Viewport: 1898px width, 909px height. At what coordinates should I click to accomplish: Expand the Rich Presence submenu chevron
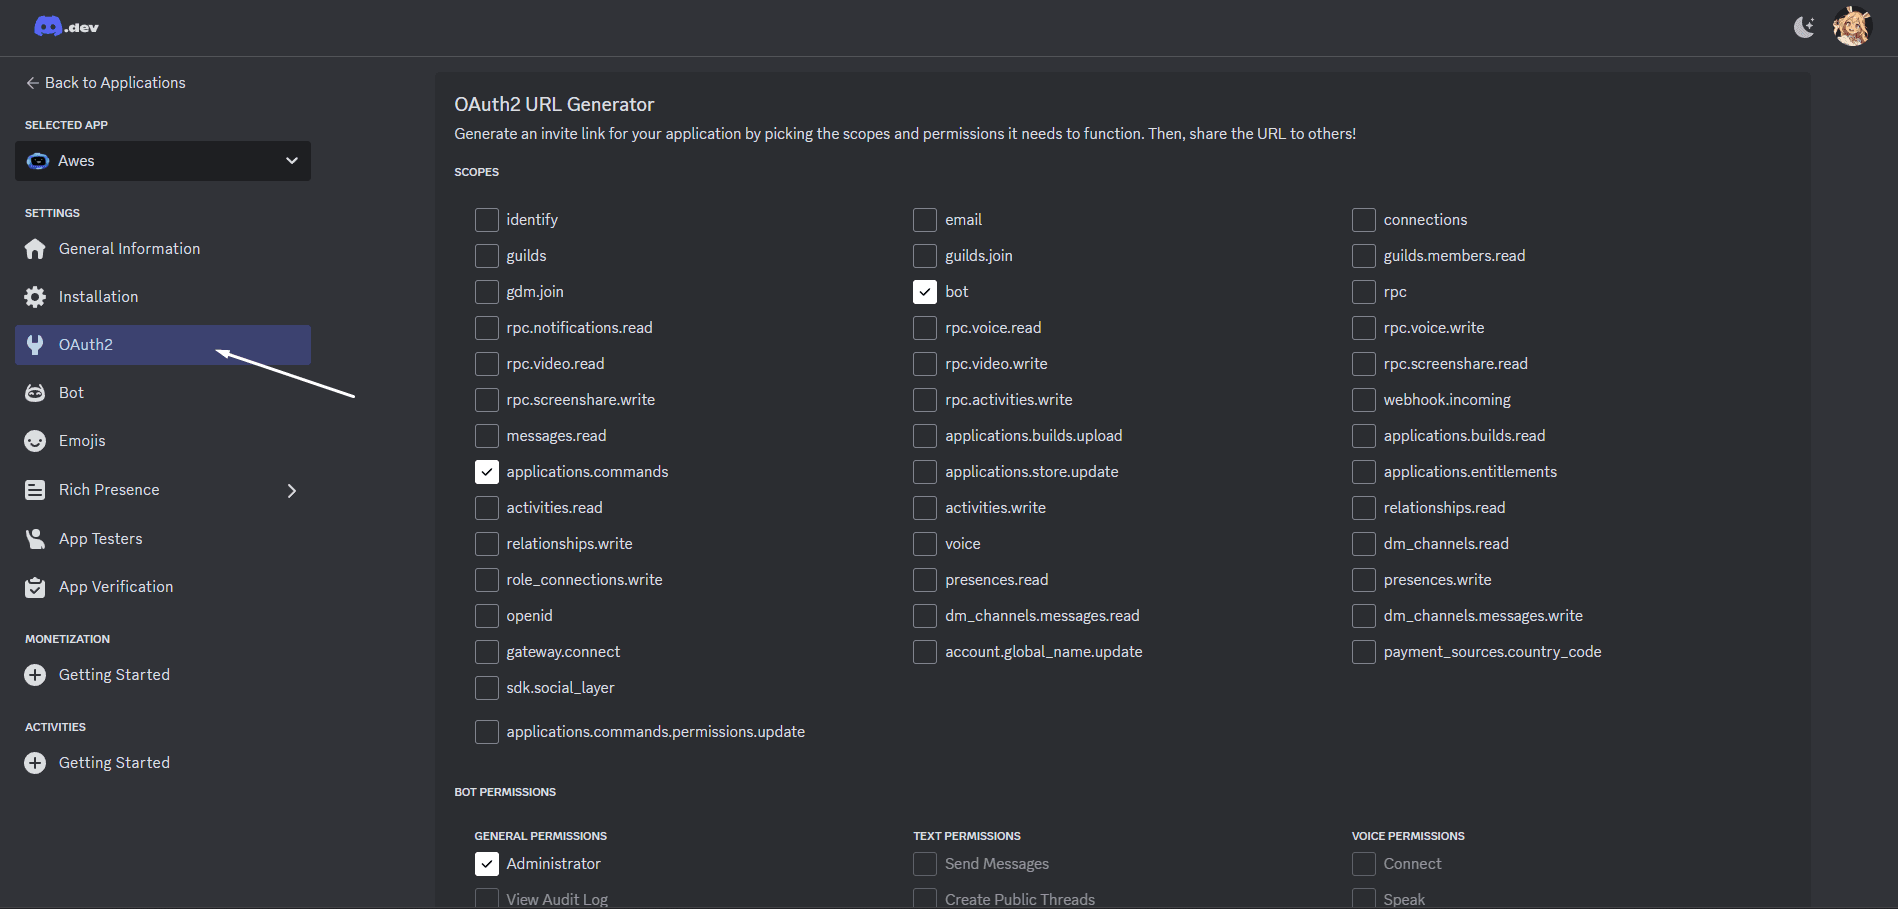click(x=292, y=490)
